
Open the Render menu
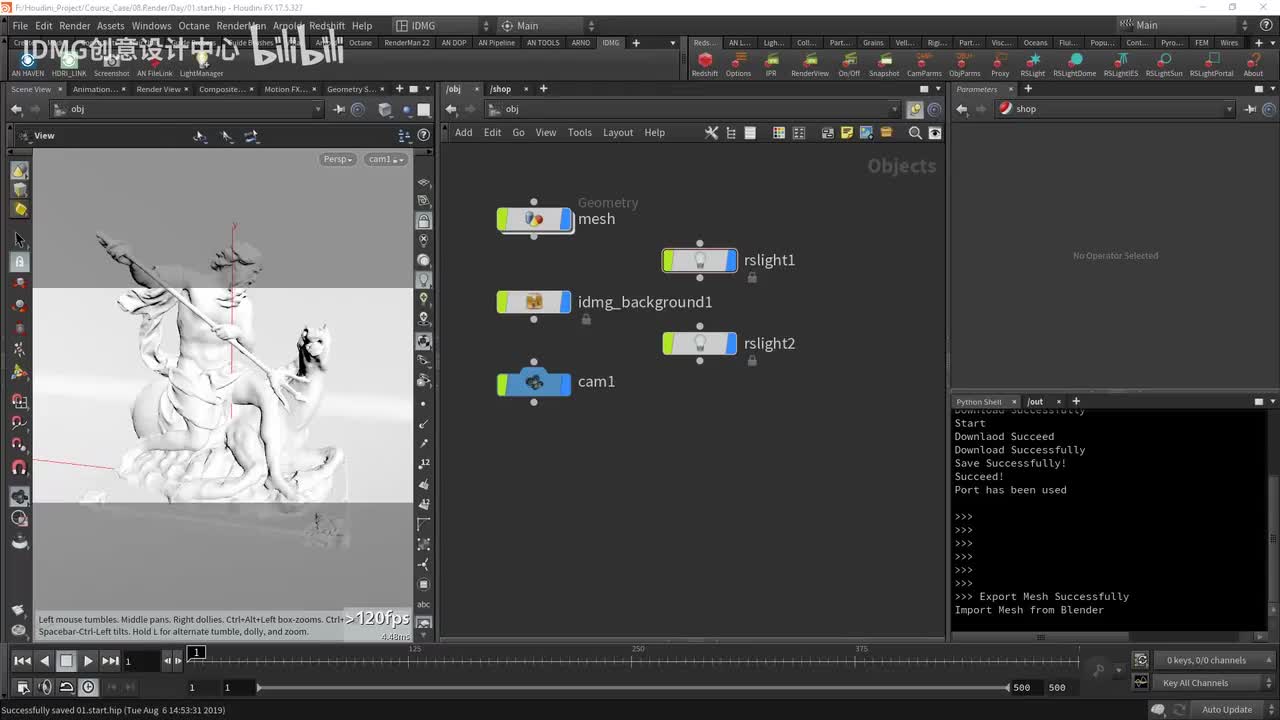[x=75, y=26]
